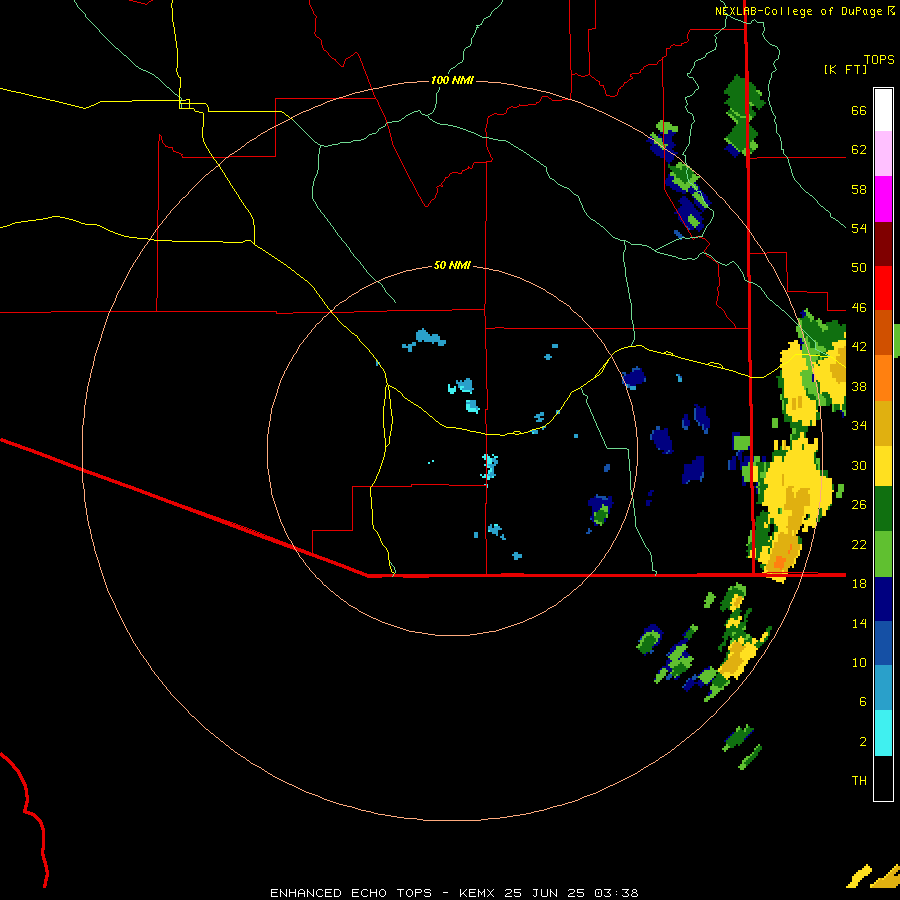Click the 03:38 timestamp

coord(616,893)
